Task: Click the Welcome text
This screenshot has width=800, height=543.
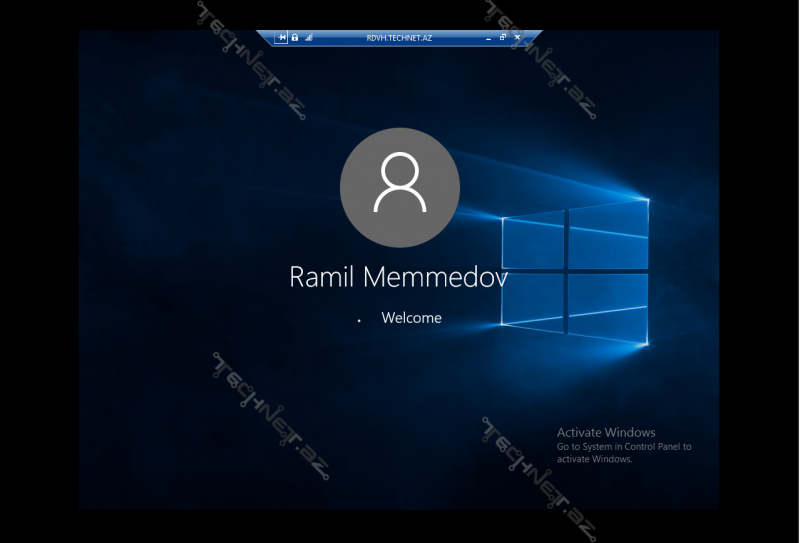Action: 411,318
